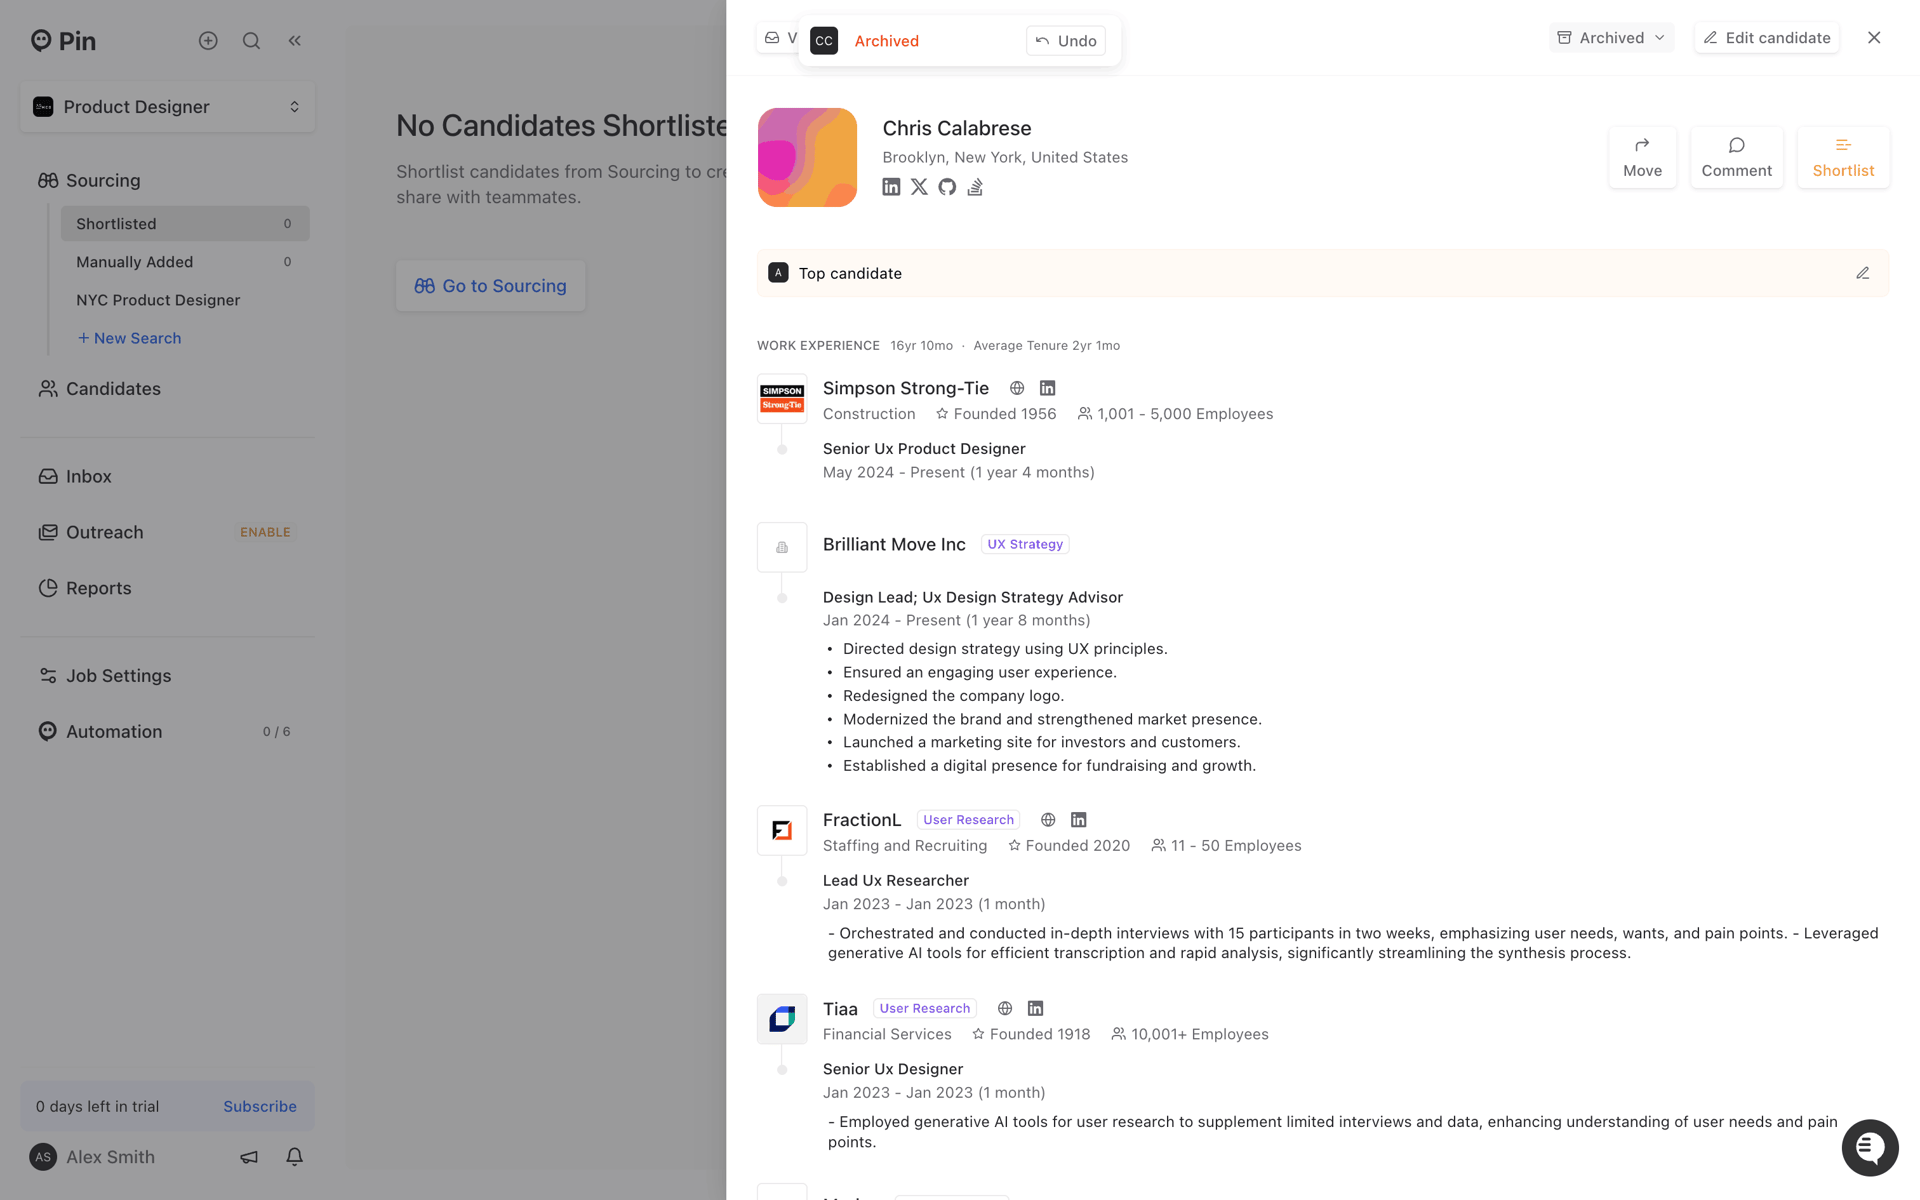The height and width of the screenshot is (1200, 1920).
Task: Open Chris Calabrese's GitHub profile icon
Action: tap(947, 187)
